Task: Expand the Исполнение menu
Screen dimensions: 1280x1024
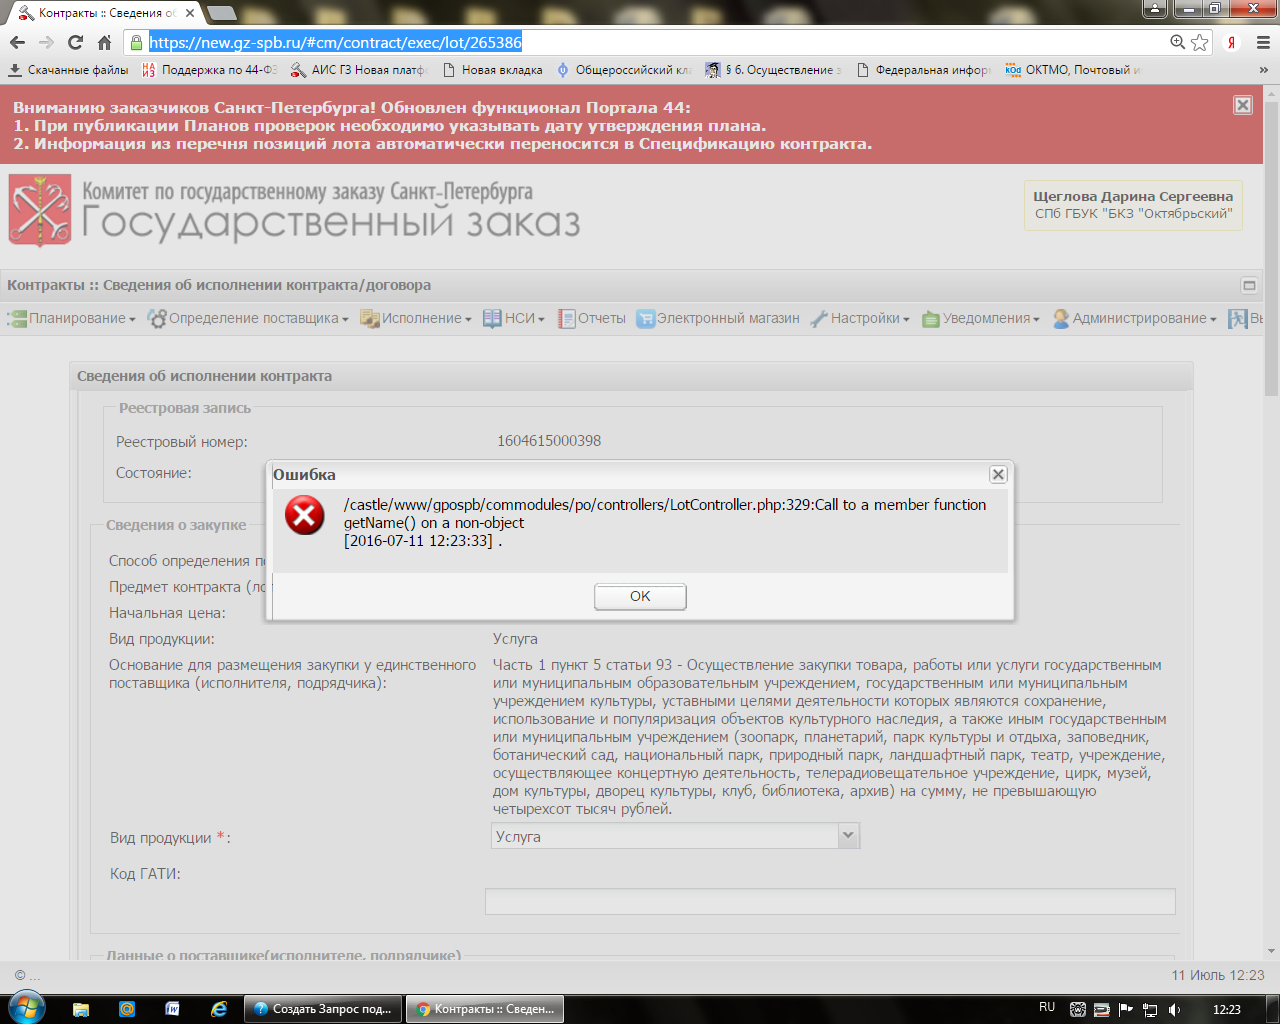Action: [416, 318]
